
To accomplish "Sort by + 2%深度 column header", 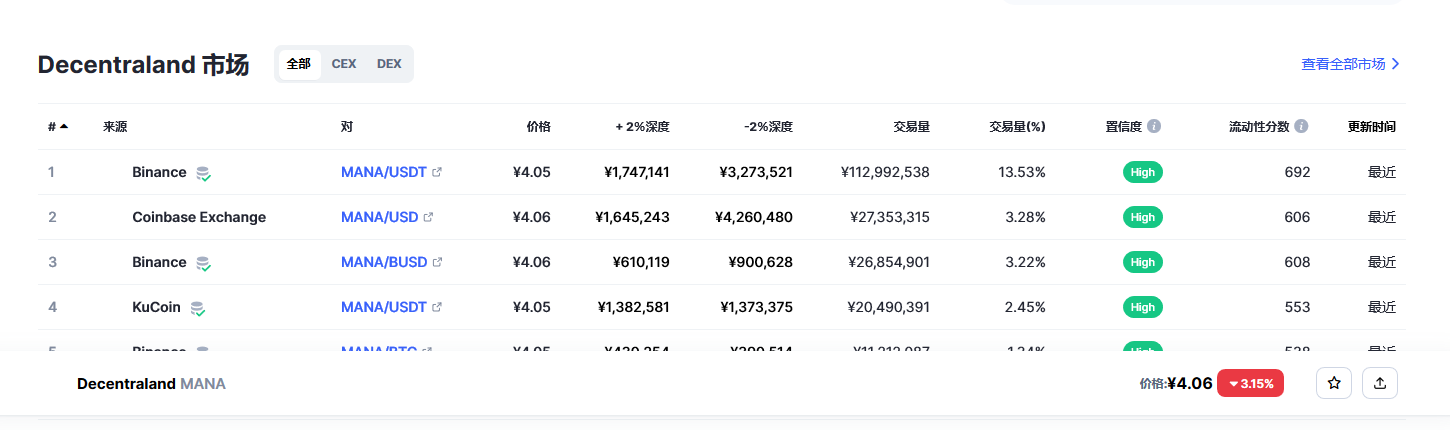I will pos(642,127).
